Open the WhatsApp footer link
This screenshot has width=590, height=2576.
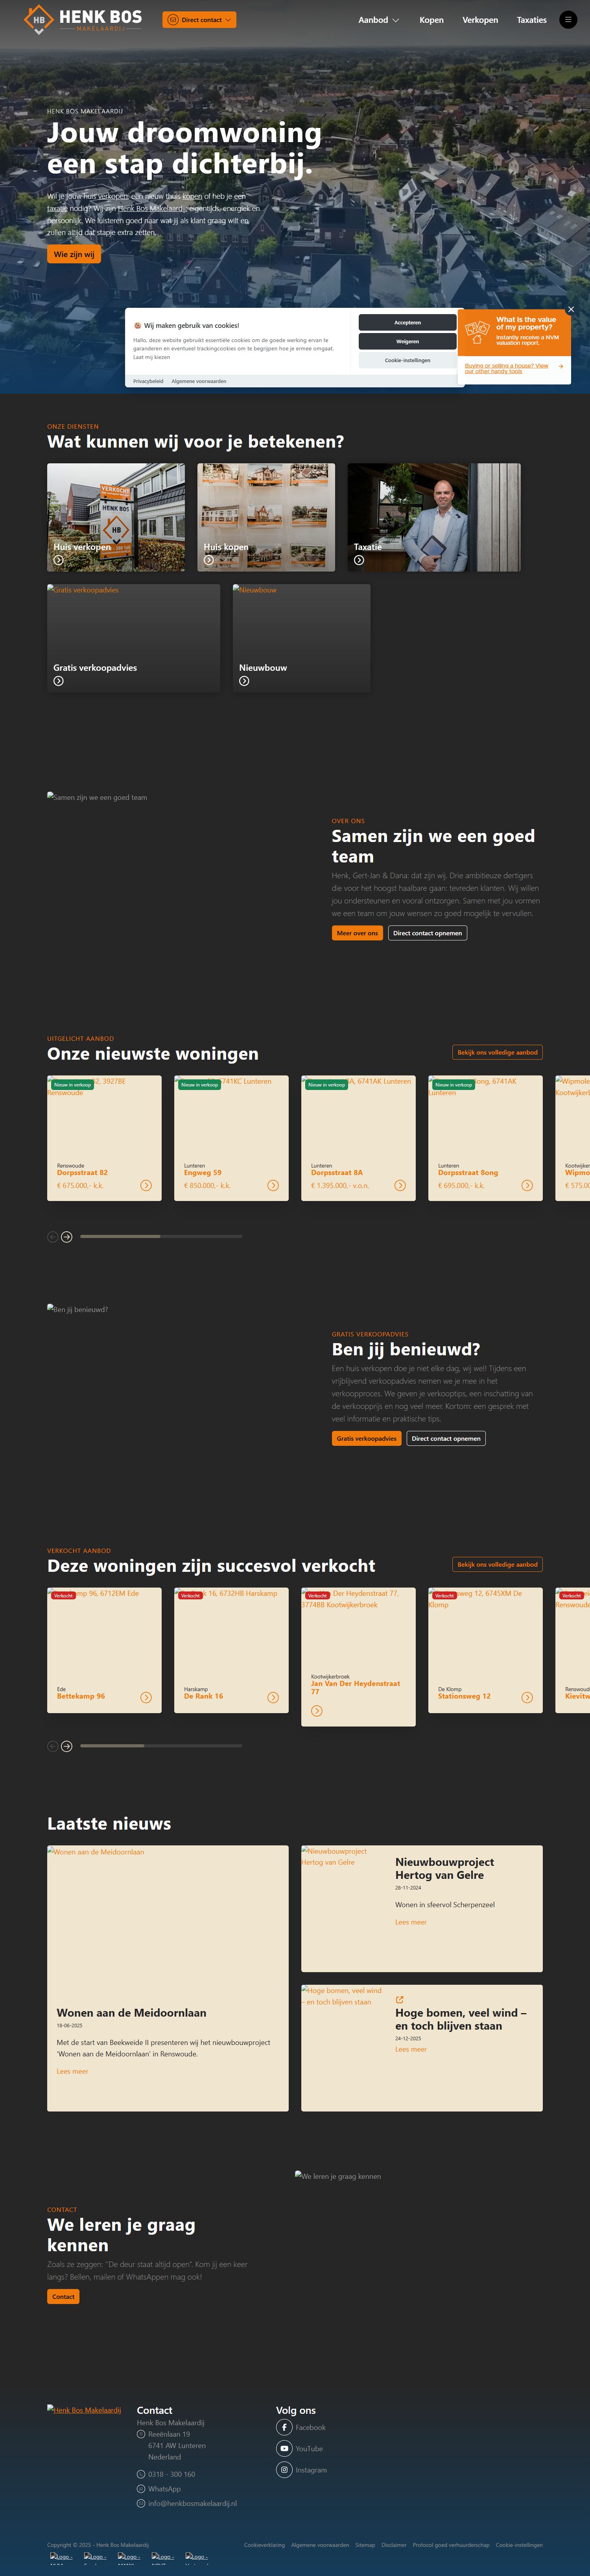tap(164, 2489)
